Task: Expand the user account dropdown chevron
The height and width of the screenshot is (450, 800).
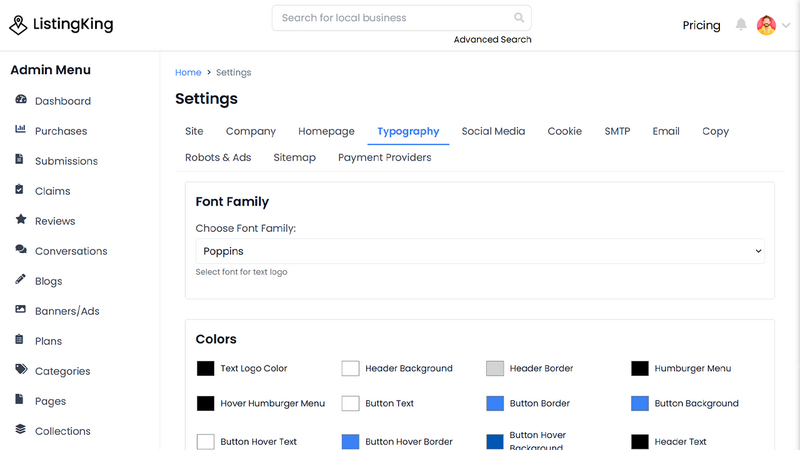Action: pos(786,25)
